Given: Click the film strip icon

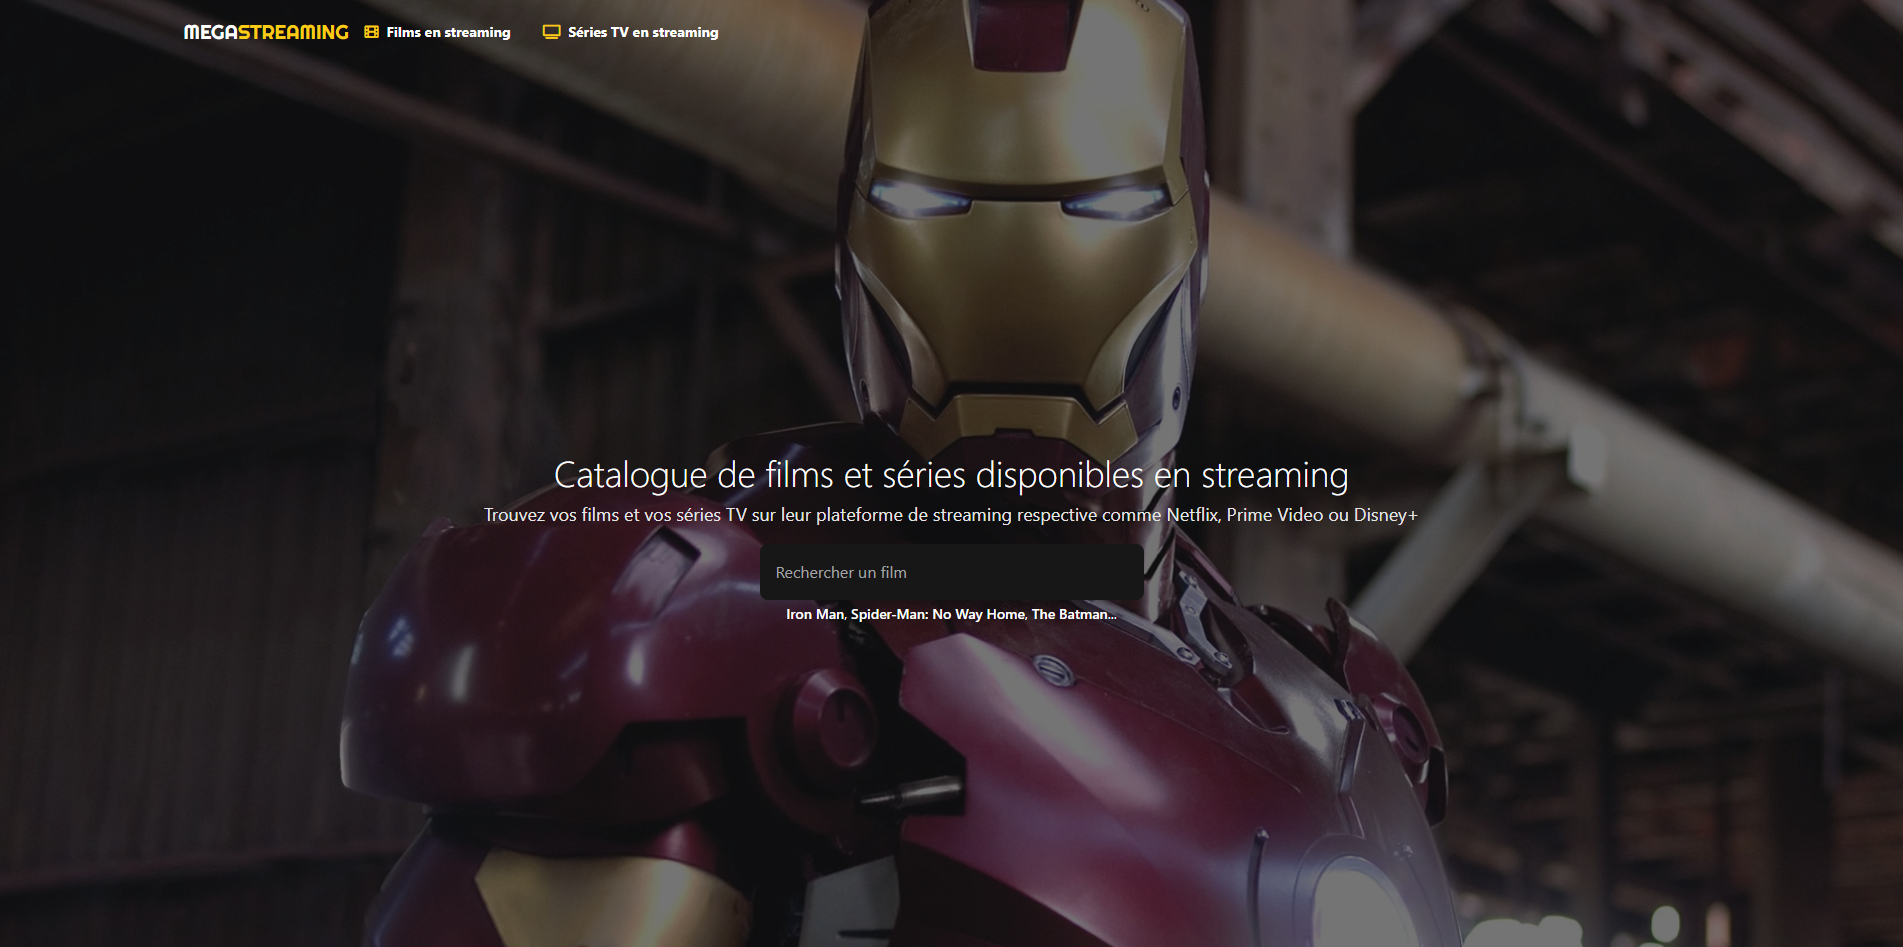Looking at the screenshot, I should 371,32.
